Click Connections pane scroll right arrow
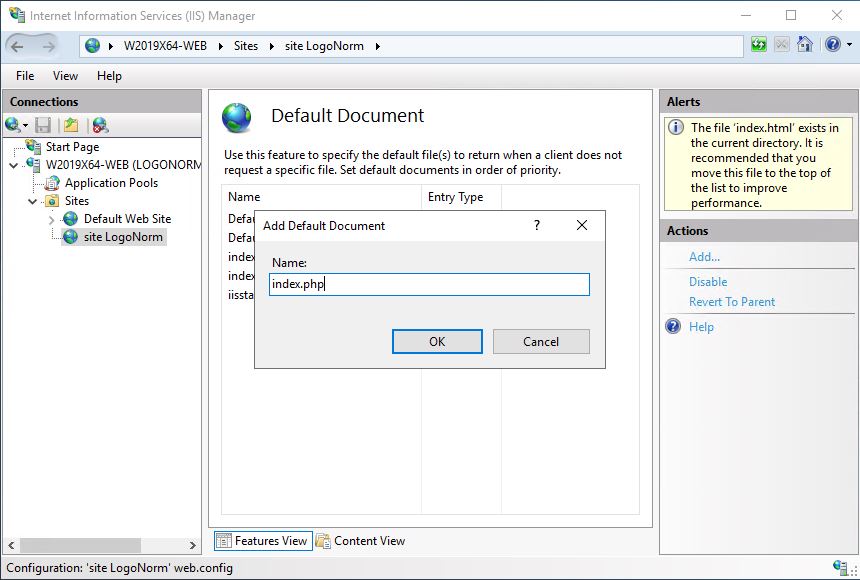The width and height of the screenshot is (860, 580). pyautogui.click(x=193, y=545)
